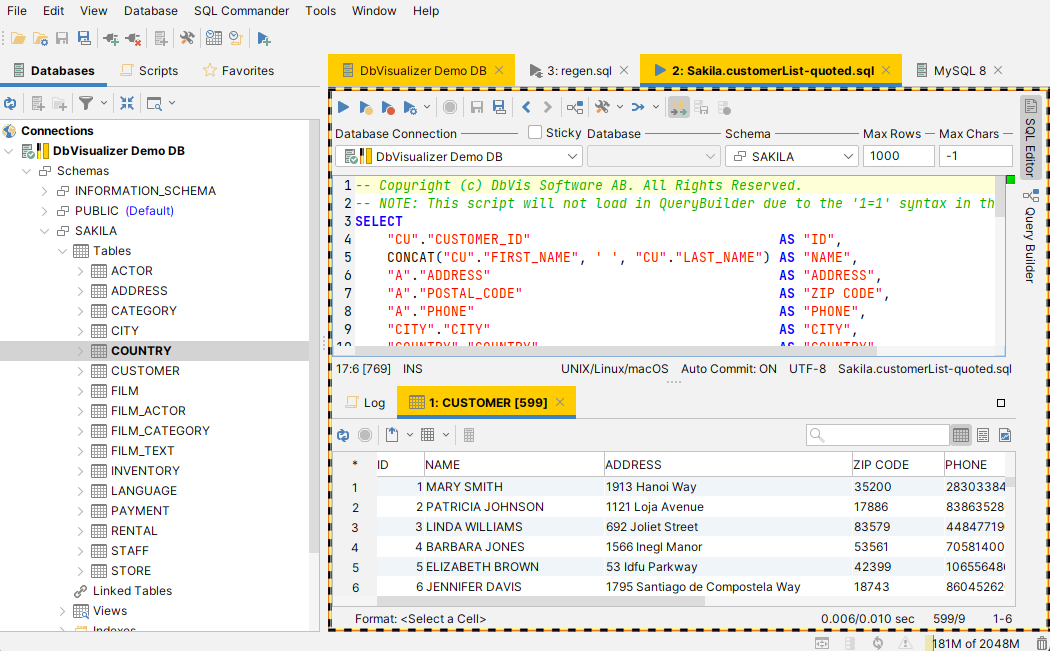
Task: Expand the Views node
Action: [x=62, y=611]
